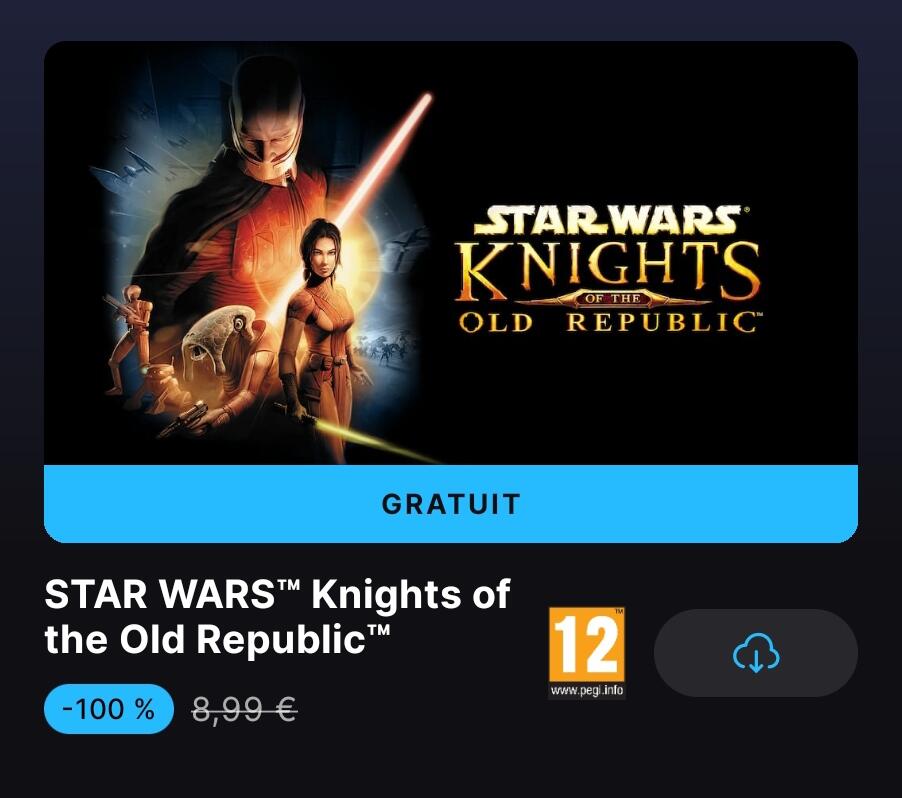This screenshot has height=798, width=902.
Task: Click the OLD REPUBLIC logo text
Action: (608, 322)
